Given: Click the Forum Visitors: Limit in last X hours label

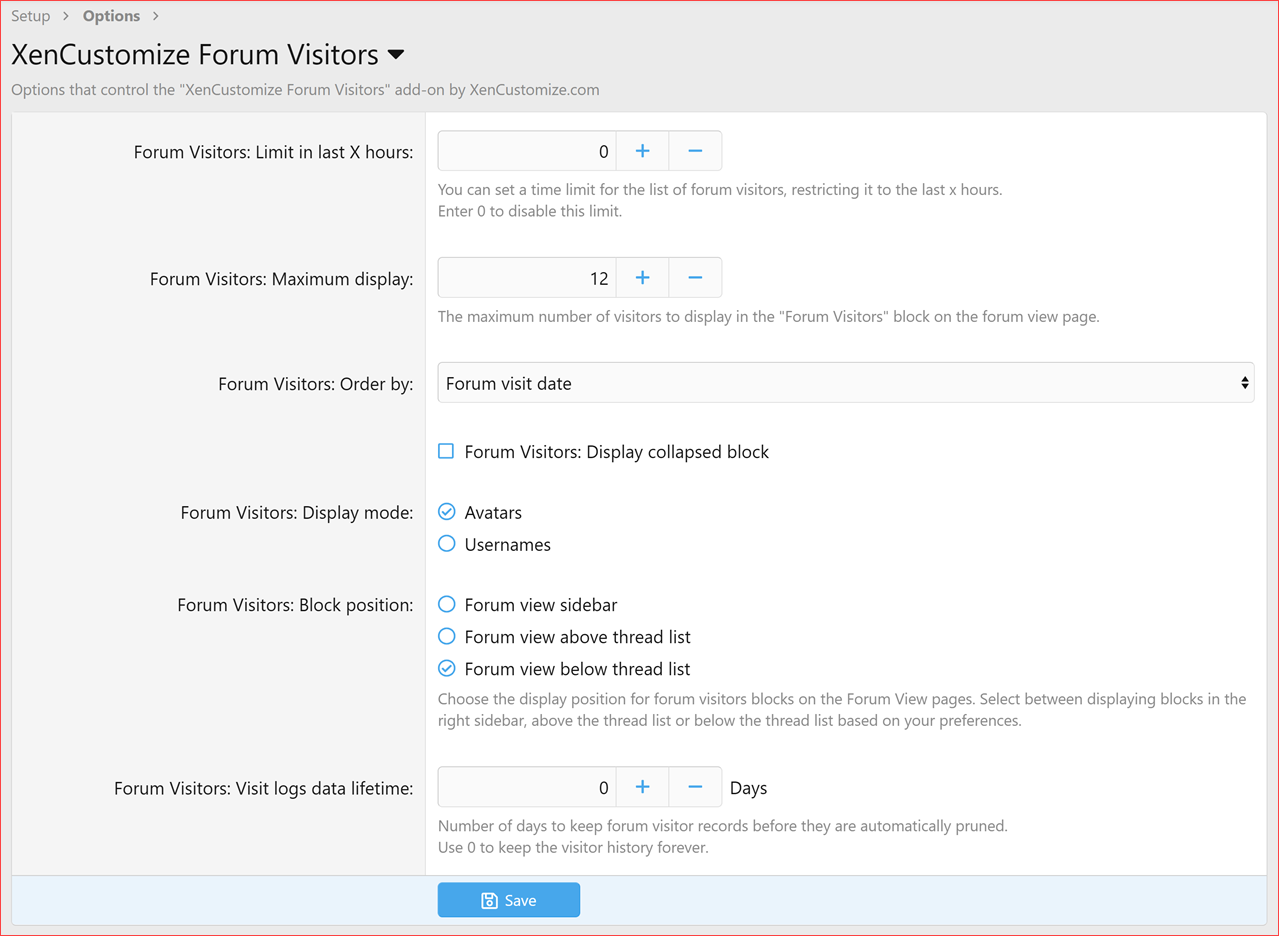Looking at the screenshot, I should pyautogui.click(x=273, y=153).
